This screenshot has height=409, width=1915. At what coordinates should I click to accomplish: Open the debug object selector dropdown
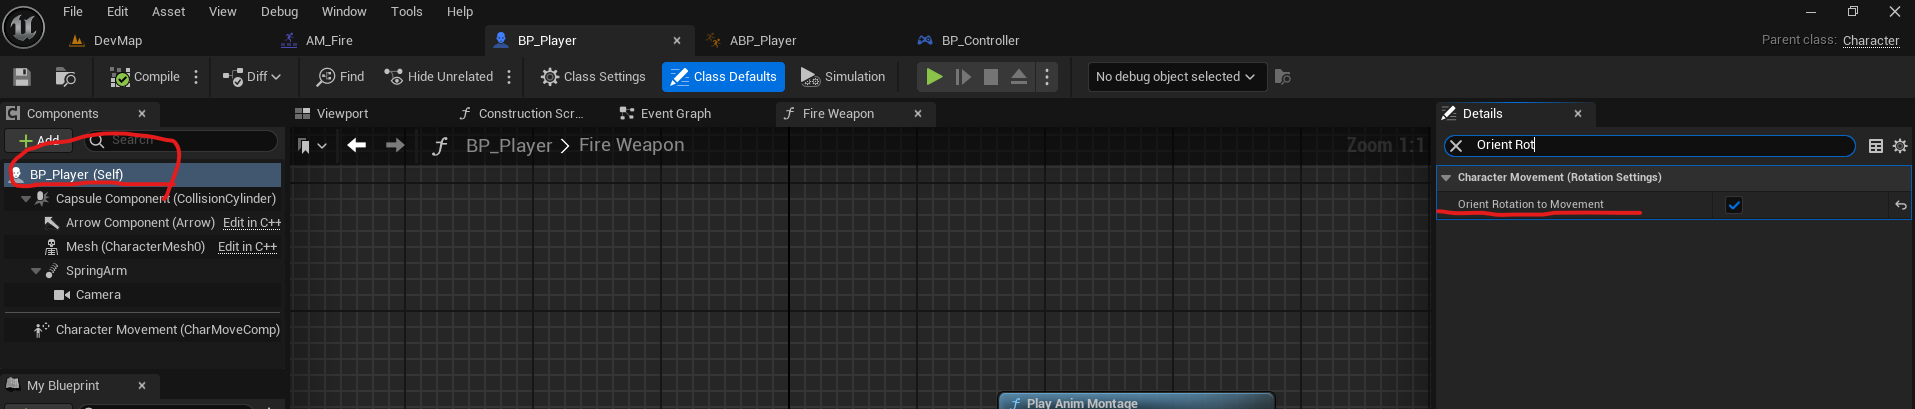1177,77
